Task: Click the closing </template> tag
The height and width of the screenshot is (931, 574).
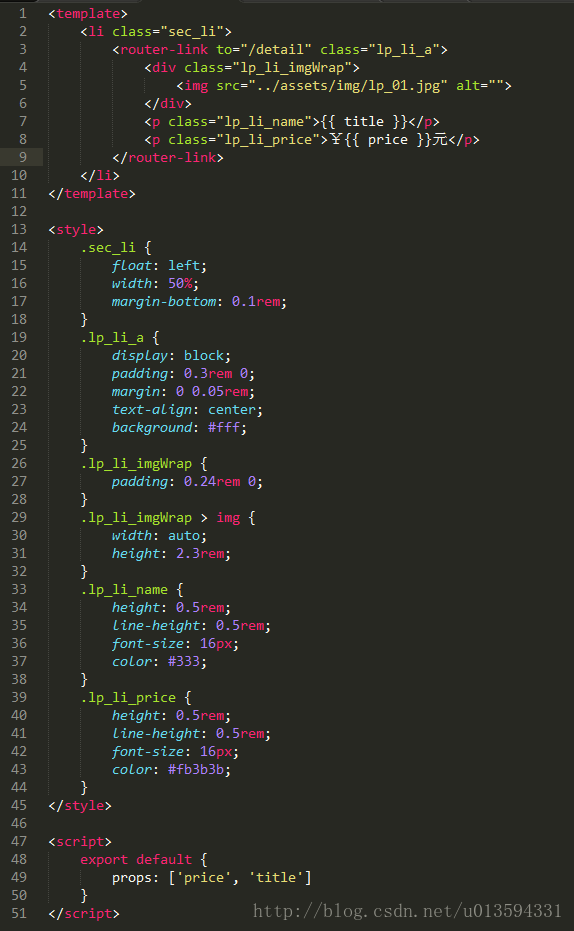Action: [92, 194]
